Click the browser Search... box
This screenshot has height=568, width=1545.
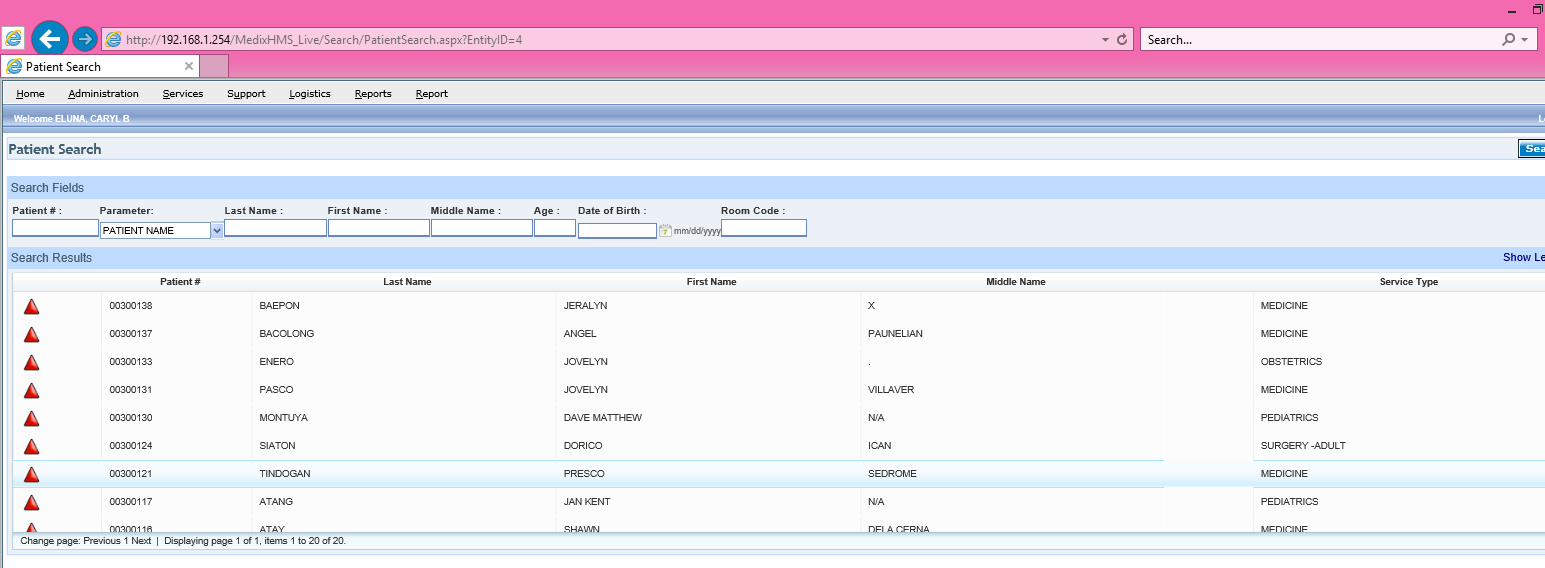[1320, 40]
